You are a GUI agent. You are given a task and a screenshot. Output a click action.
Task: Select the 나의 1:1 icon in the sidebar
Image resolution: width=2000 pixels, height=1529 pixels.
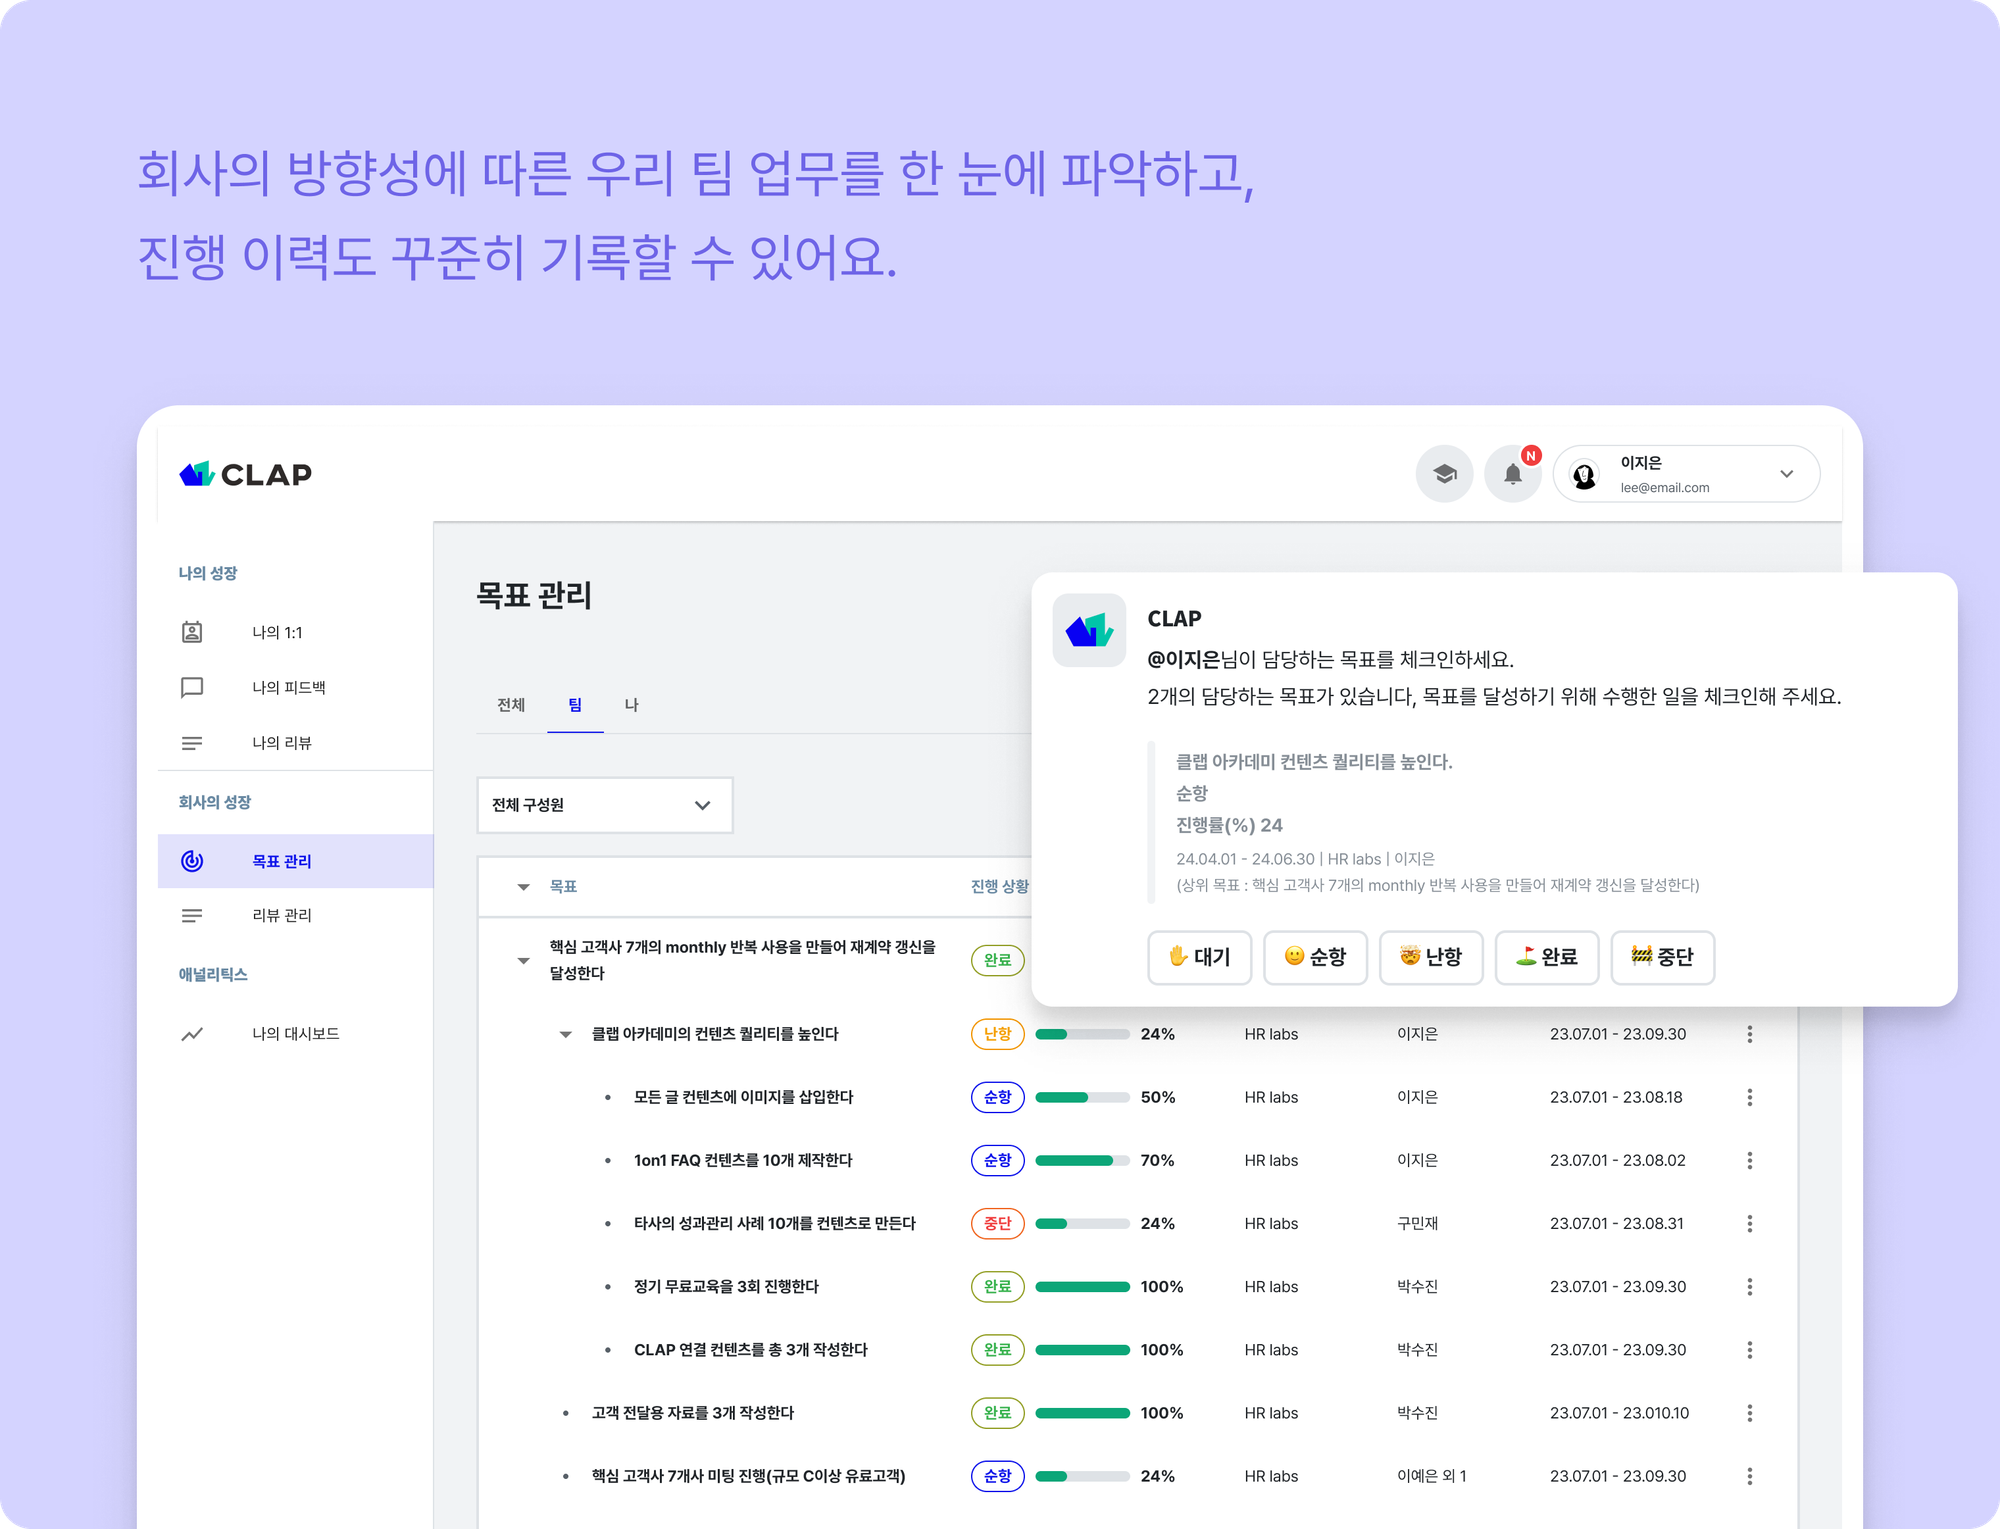[192, 631]
